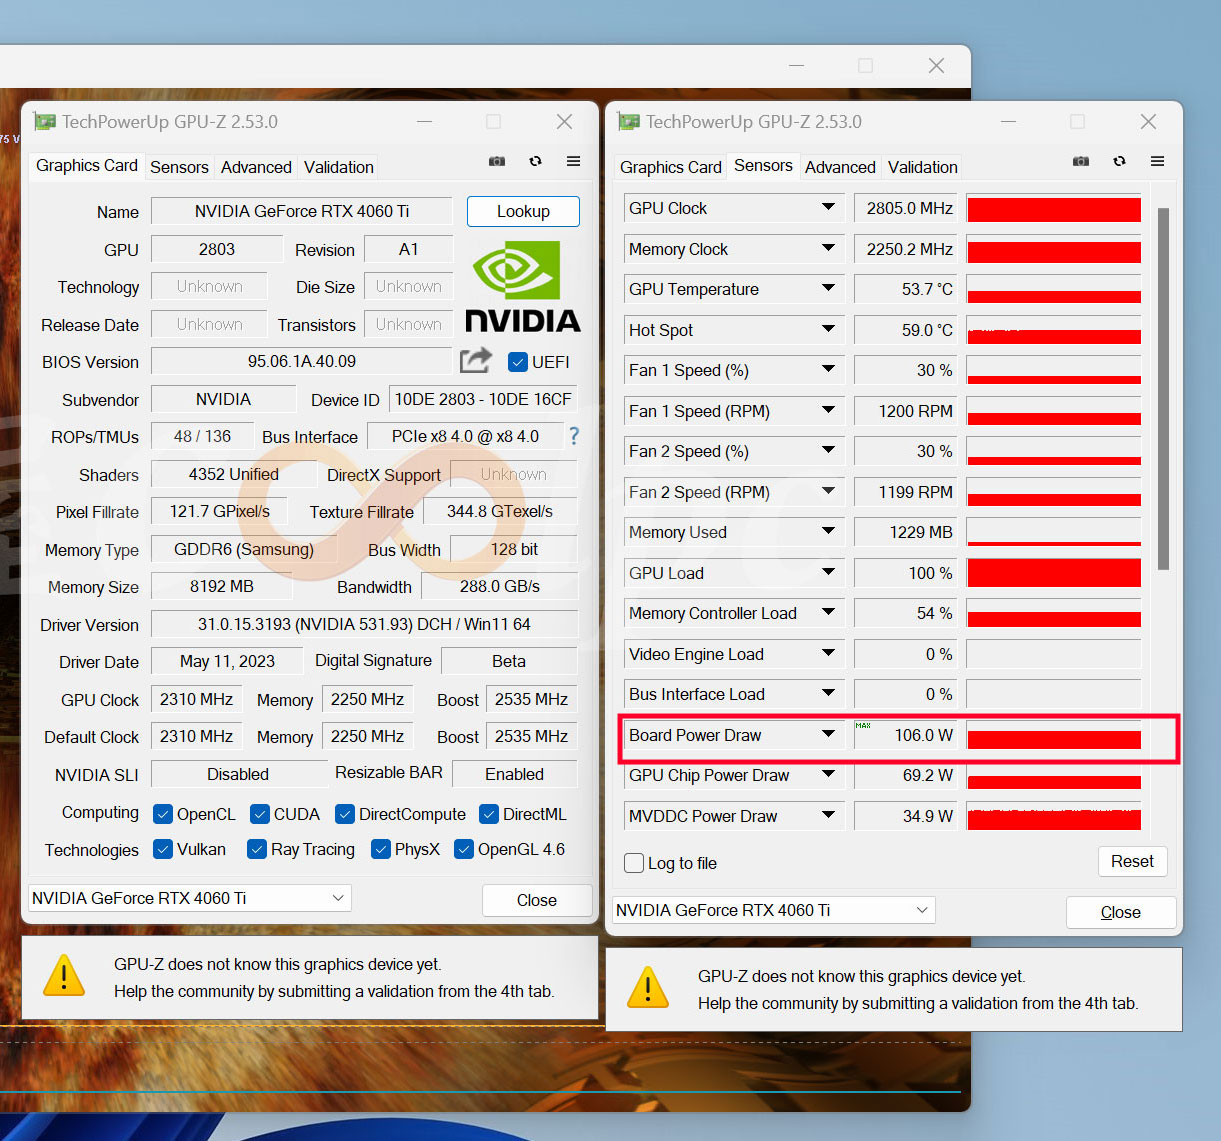
Task: Click the BIOS export share icon
Action: click(x=476, y=360)
